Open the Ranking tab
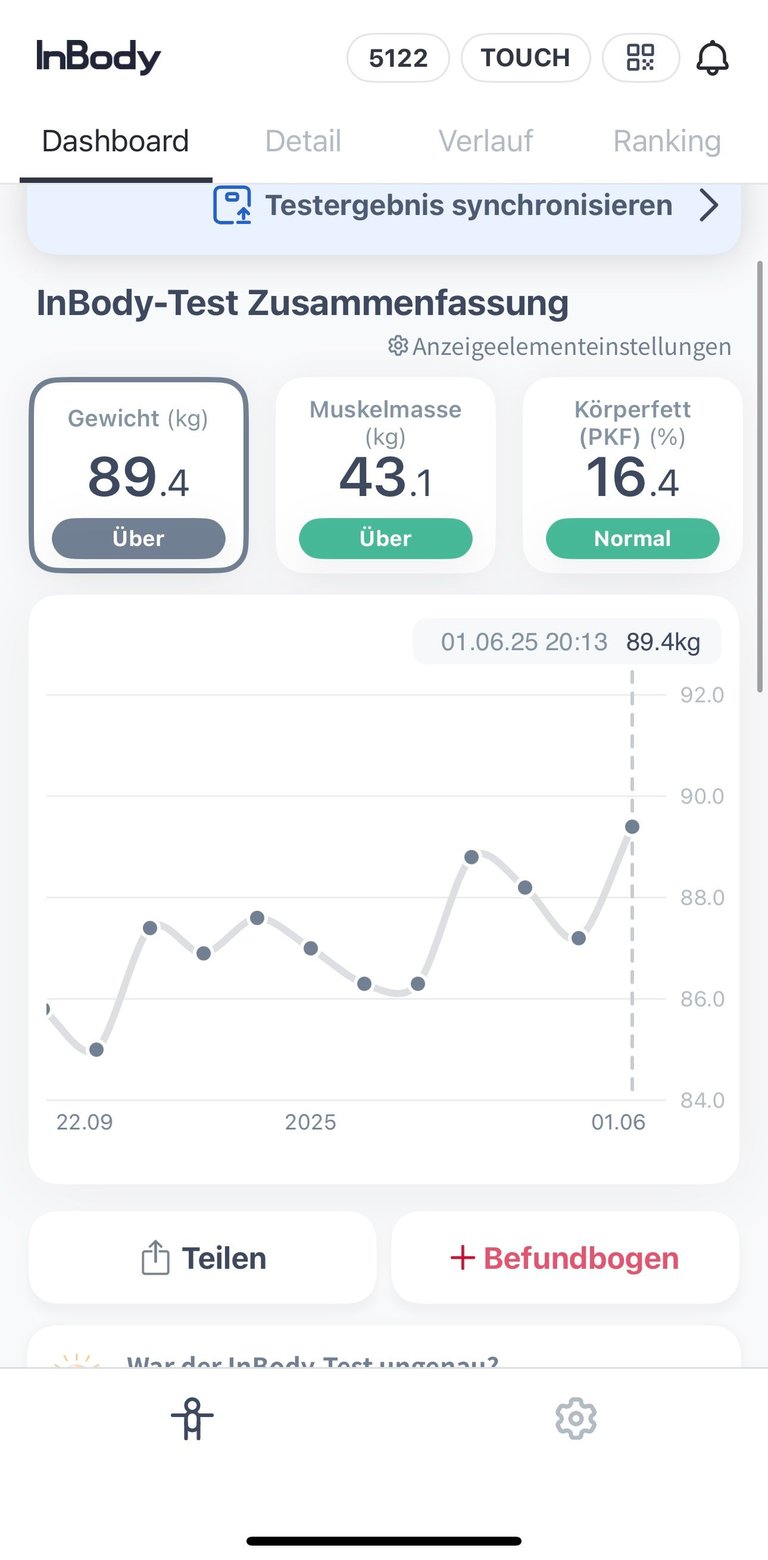 (667, 141)
